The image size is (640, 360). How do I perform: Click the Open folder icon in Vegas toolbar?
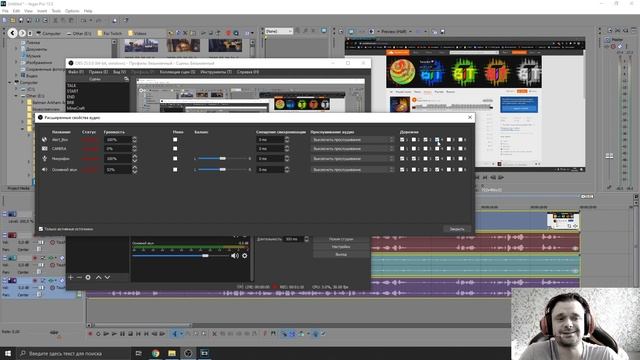point(13,20)
